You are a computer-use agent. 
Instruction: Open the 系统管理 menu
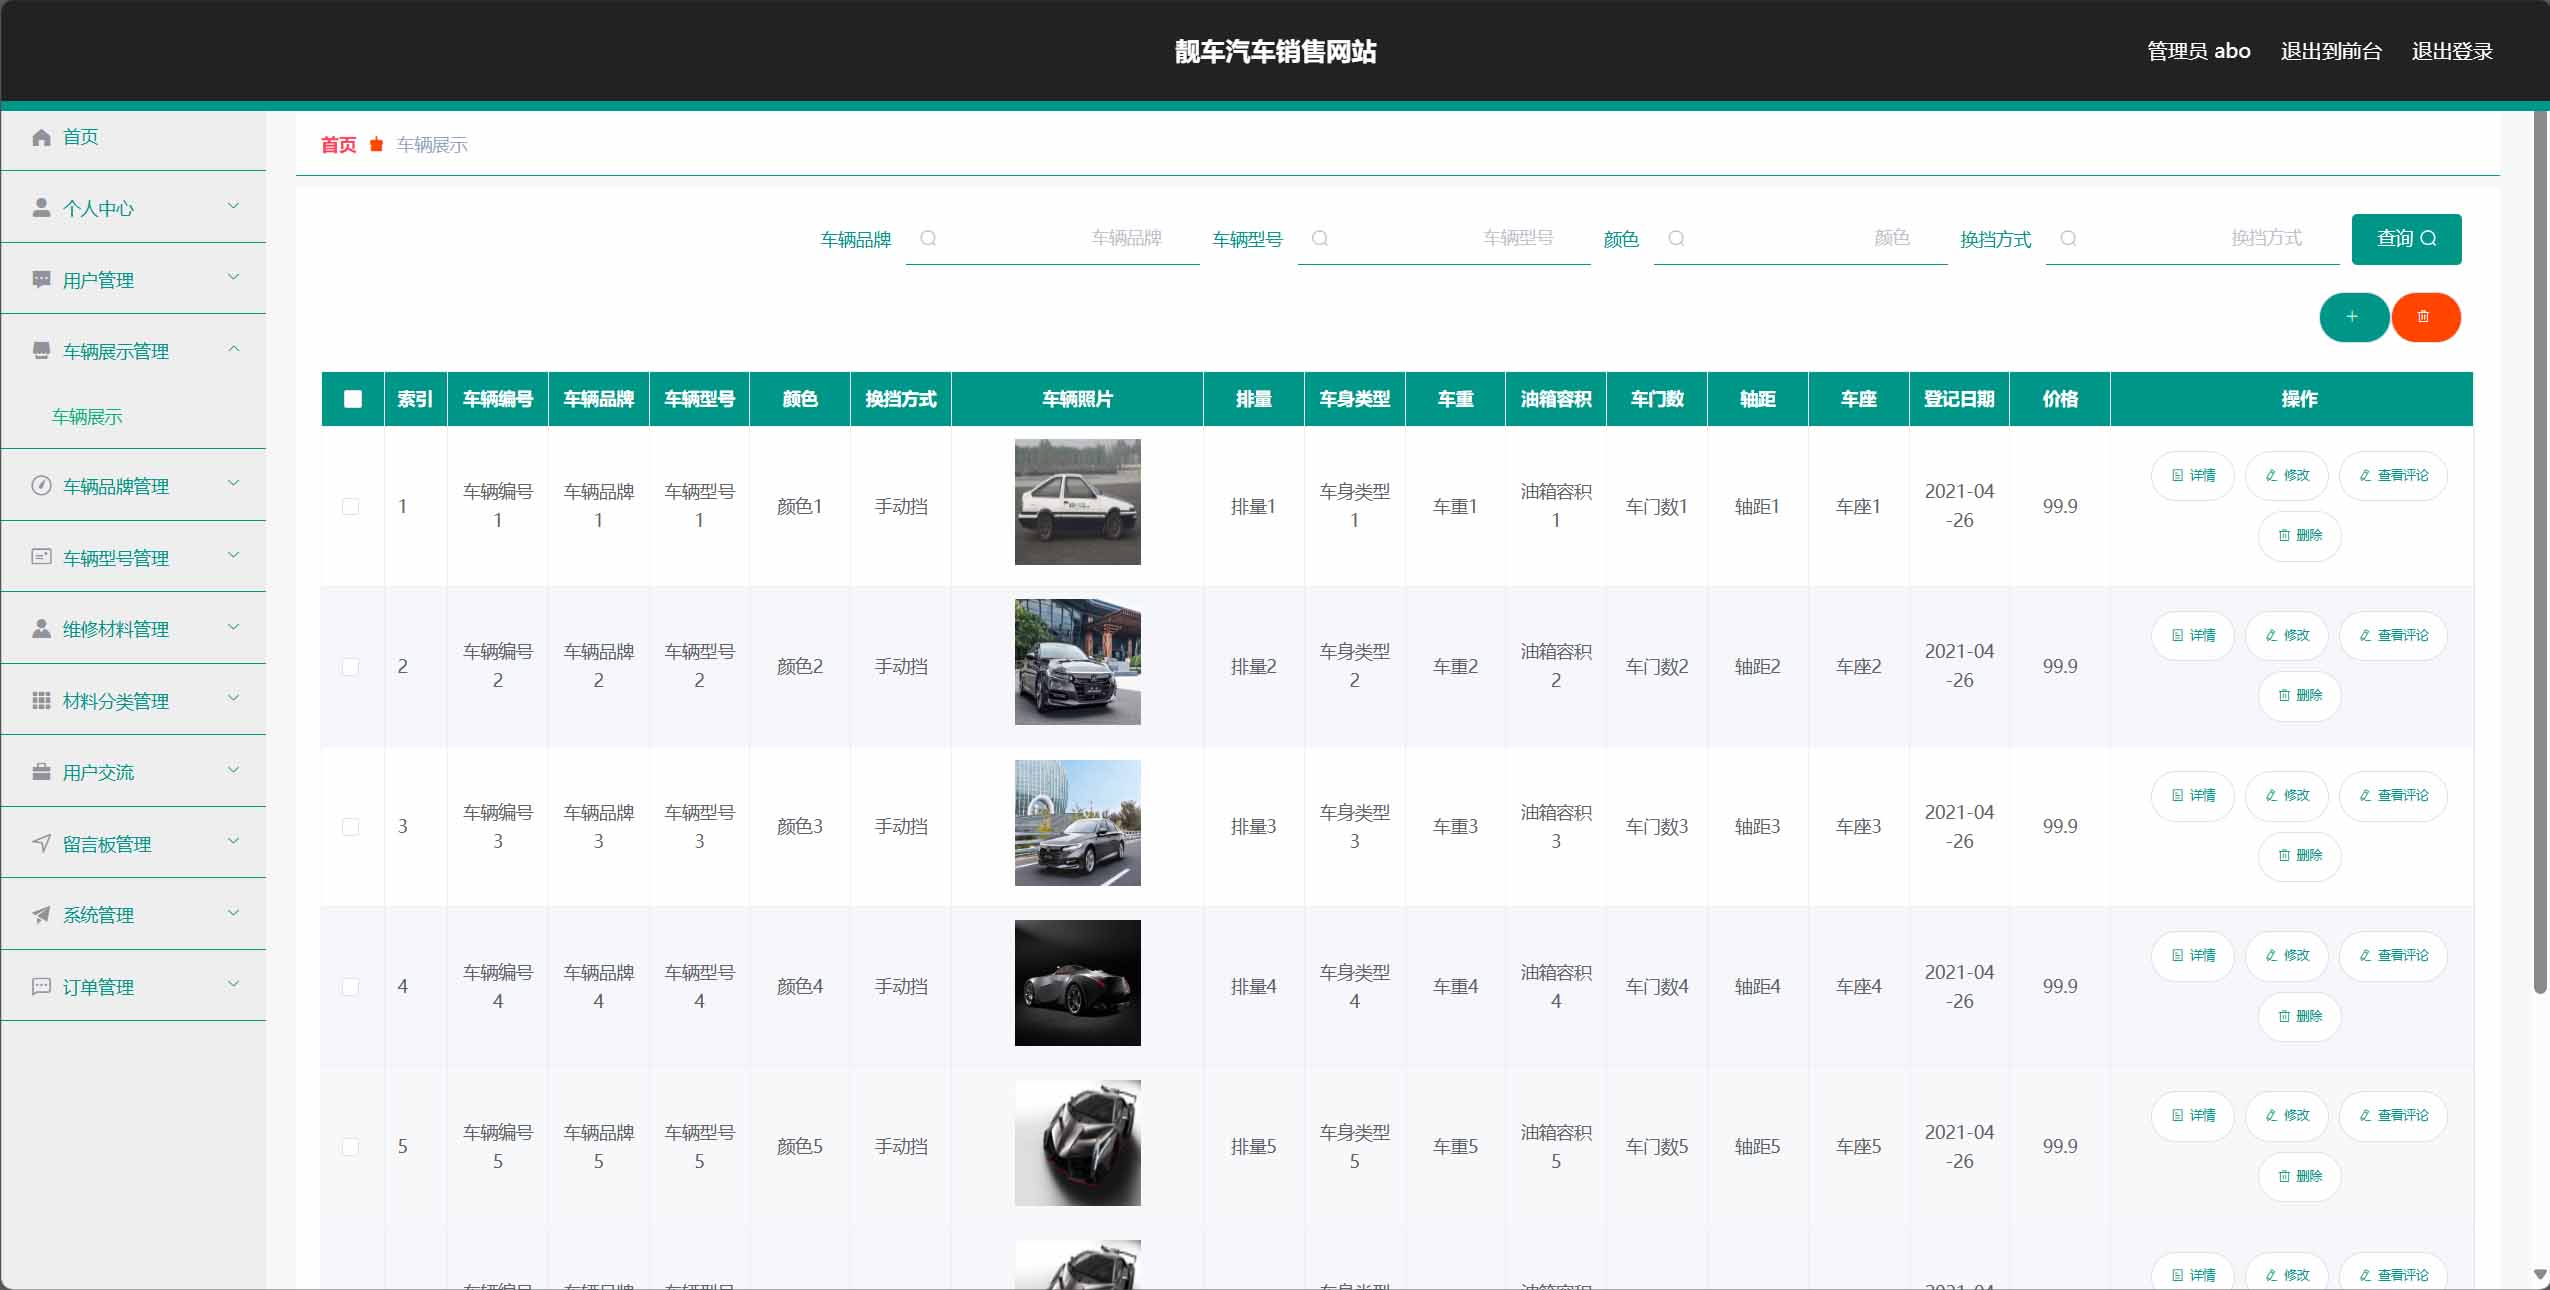pyautogui.click(x=133, y=915)
